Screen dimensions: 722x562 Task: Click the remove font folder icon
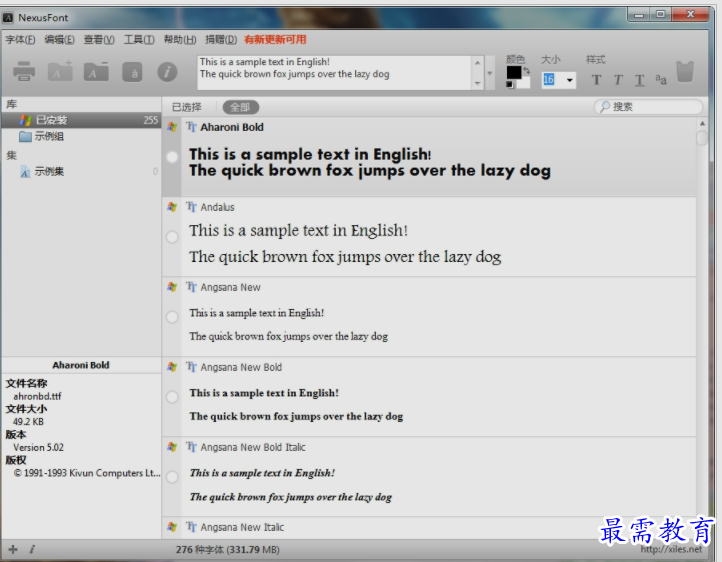[96, 71]
